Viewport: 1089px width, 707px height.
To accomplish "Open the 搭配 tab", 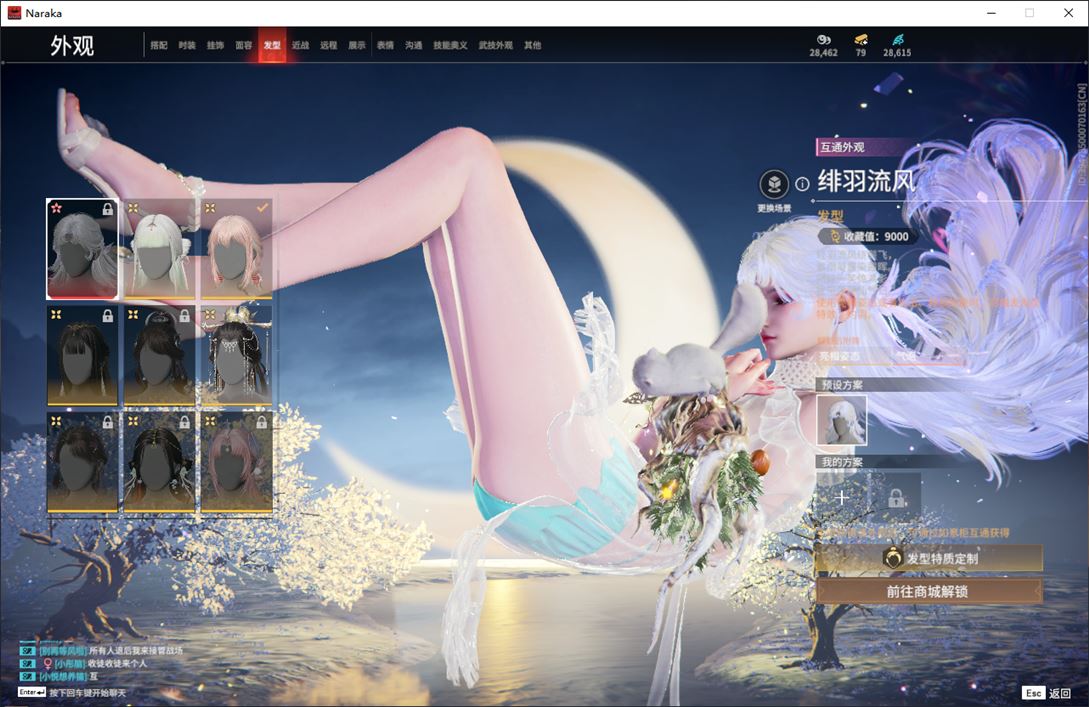I will click(159, 45).
